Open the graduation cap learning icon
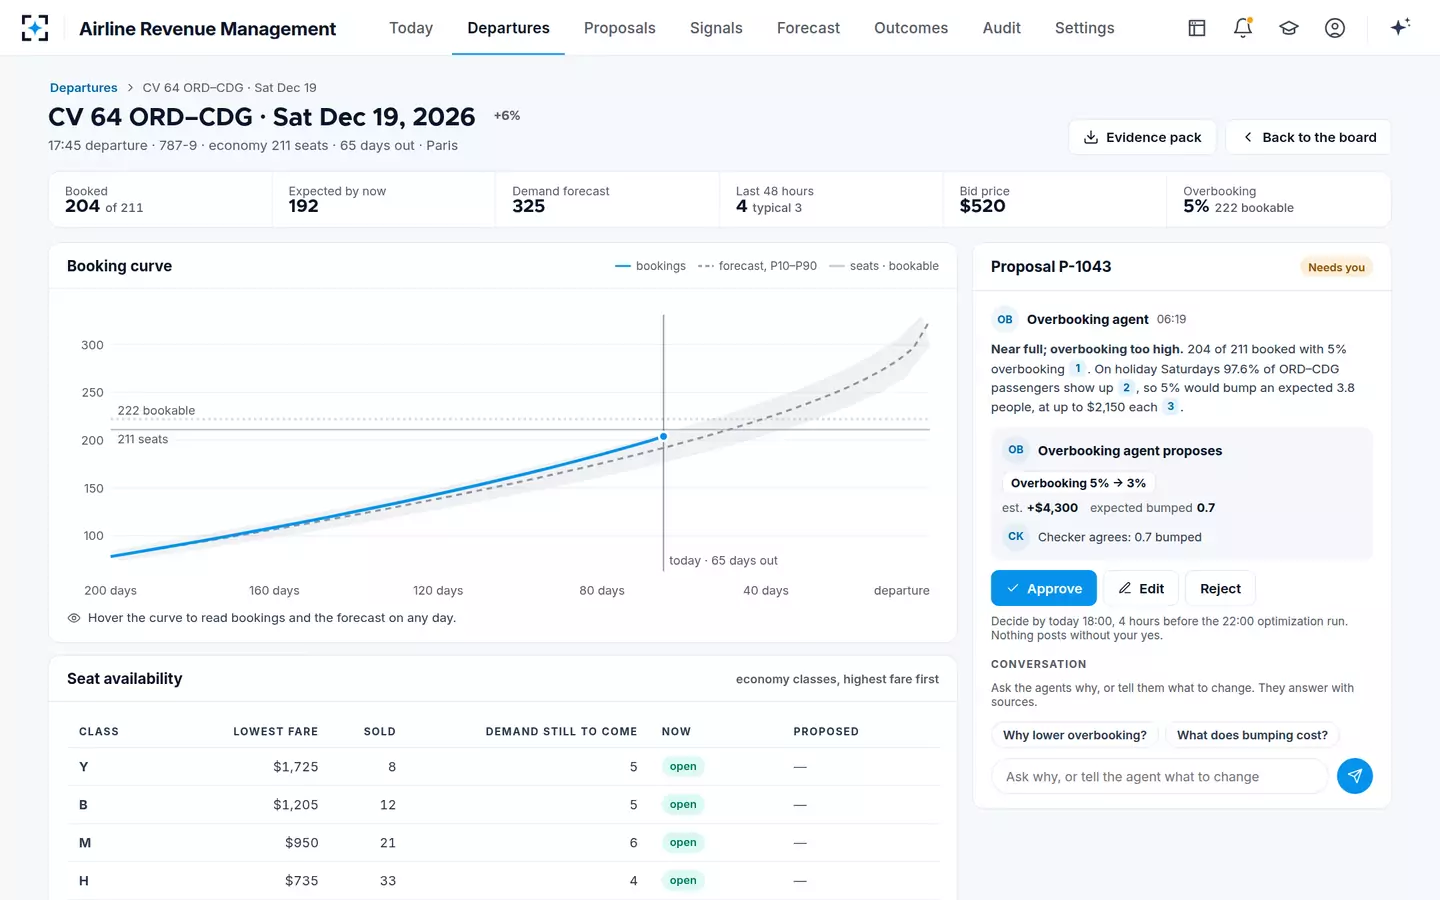Viewport: 1440px width, 900px height. pyautogui.click(x=1289, y=28)
